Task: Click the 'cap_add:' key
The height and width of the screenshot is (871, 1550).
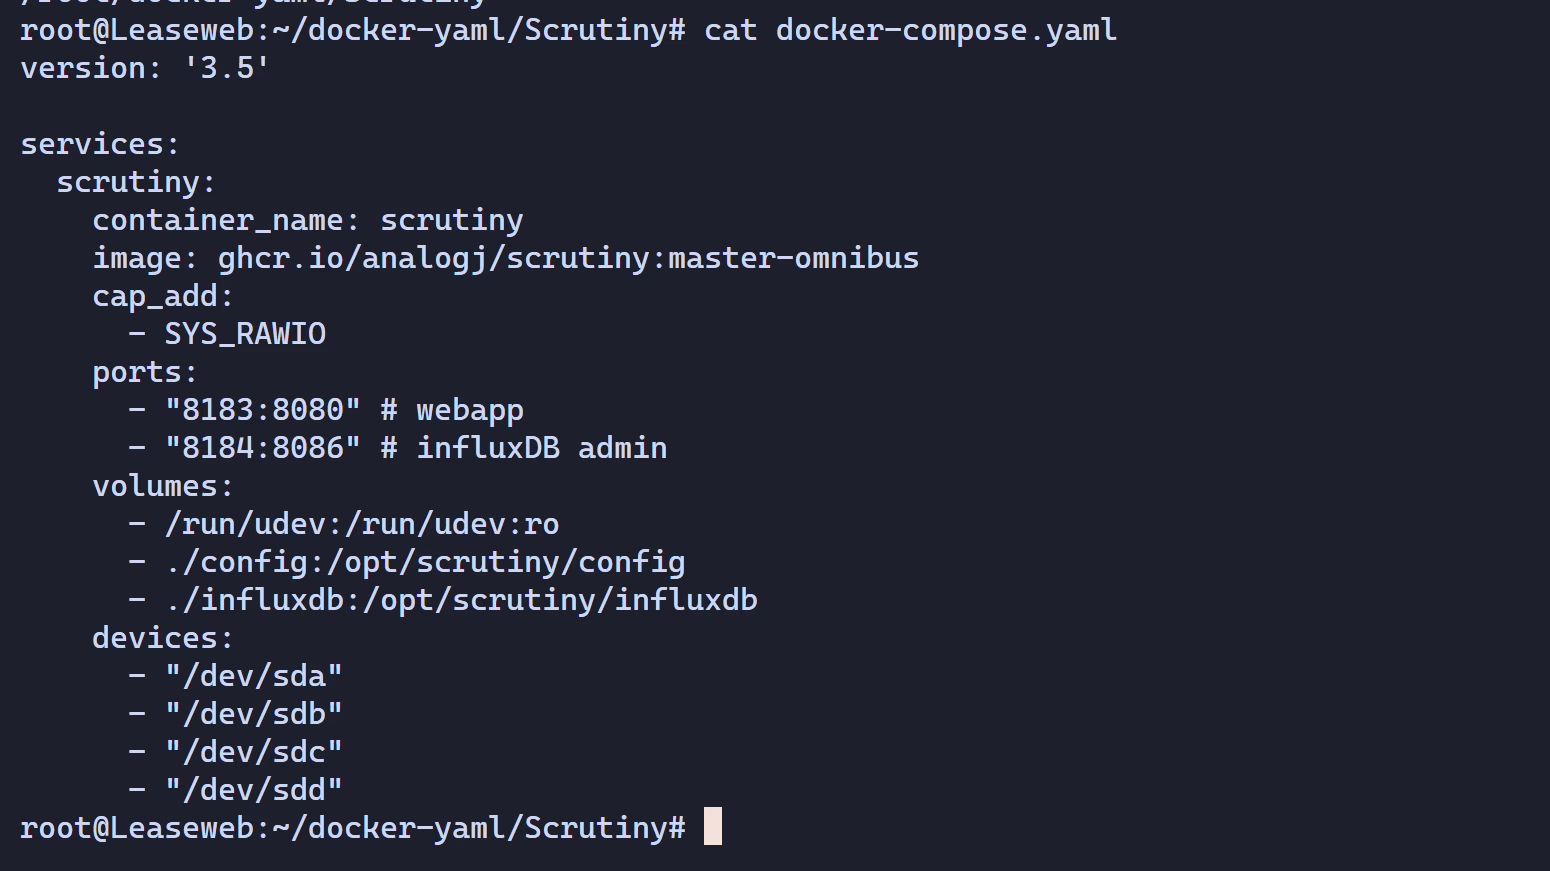Action: (x=163, y=296)
